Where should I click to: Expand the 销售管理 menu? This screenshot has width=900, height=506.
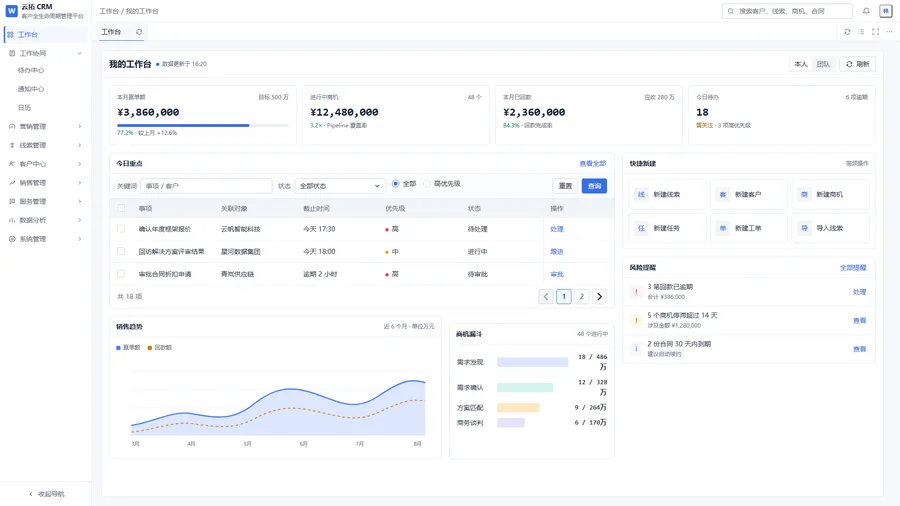(80, 183)
